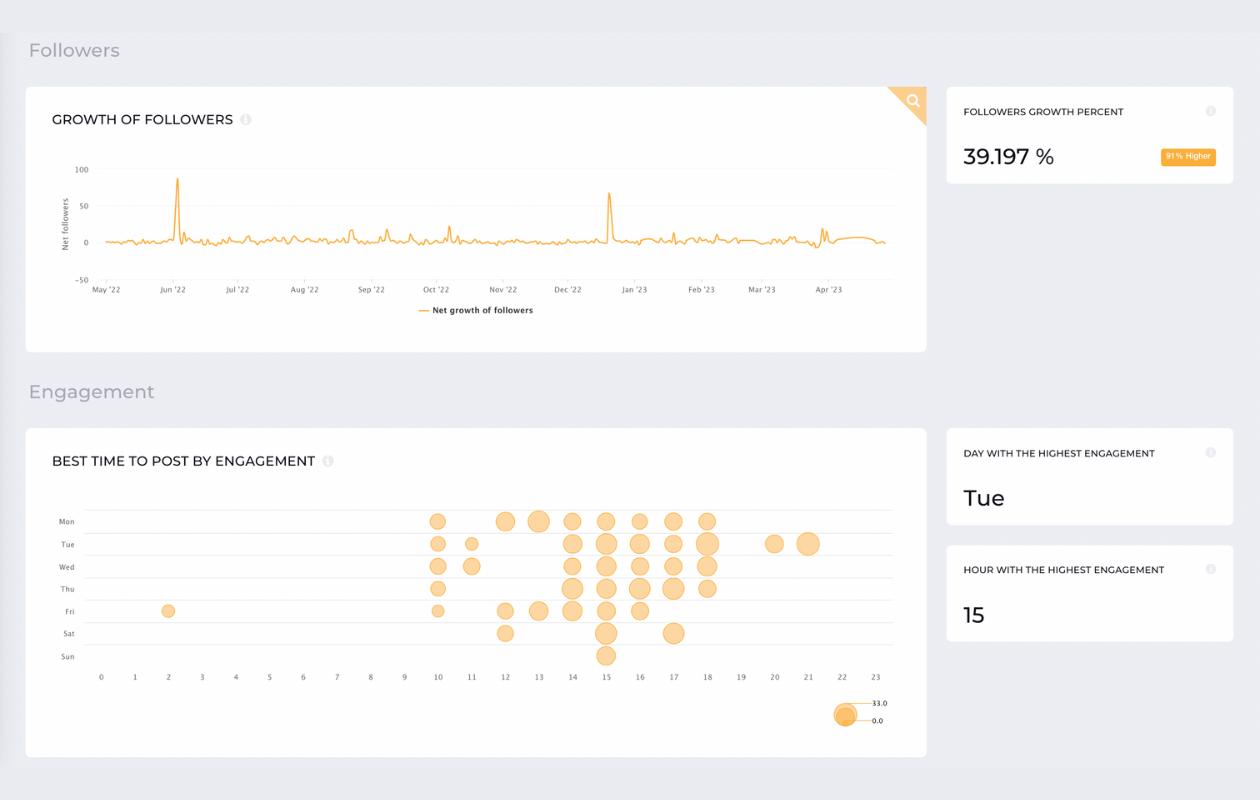Select the Thursday hour 10 engagement bubble
Image resolution: width=1260 pixels, height=800 pixels.
(x=438, y=588)
